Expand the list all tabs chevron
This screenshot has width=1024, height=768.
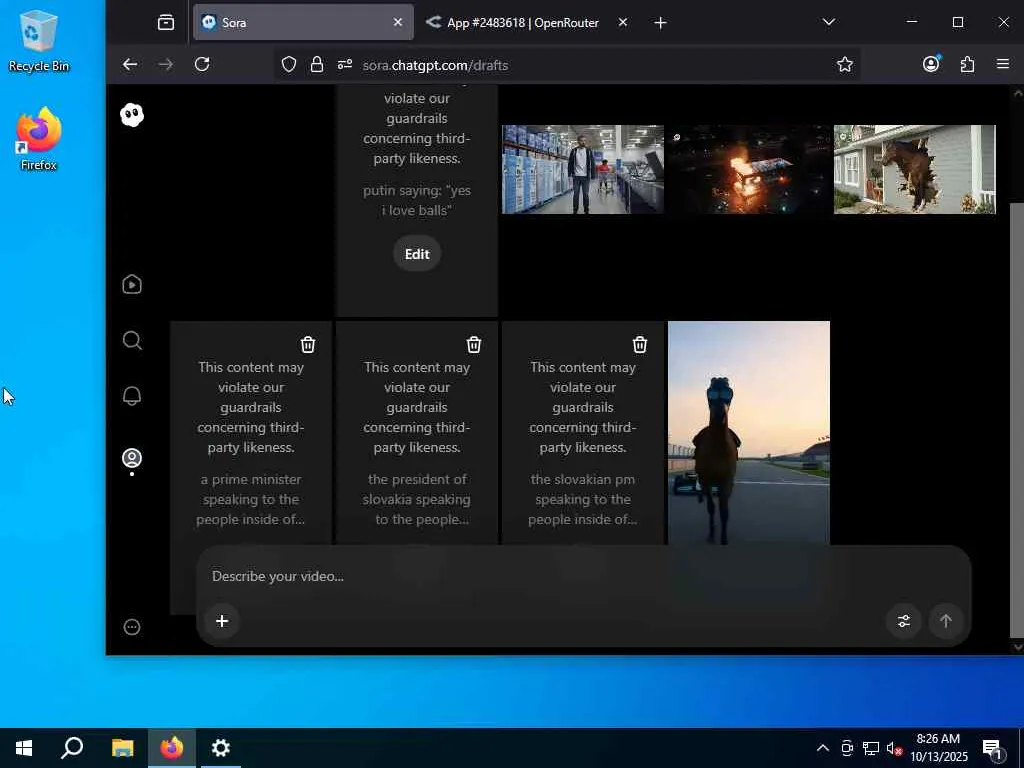(x=828, y=22)
